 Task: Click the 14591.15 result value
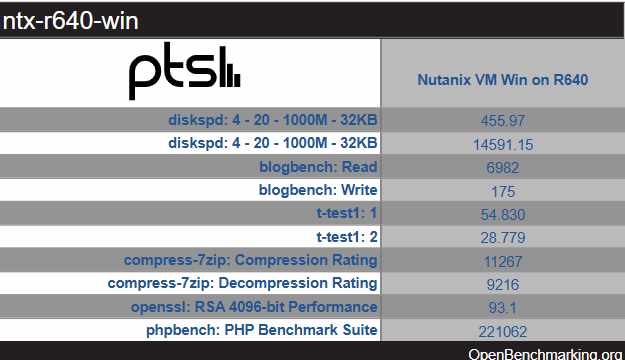point(503,145)
